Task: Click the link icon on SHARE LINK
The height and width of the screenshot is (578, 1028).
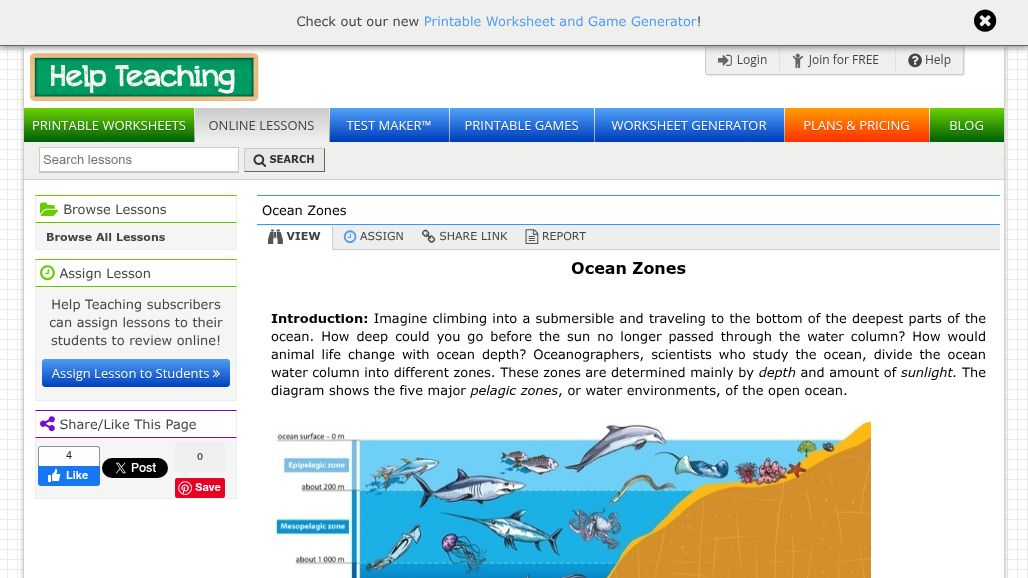Action: coord(427,236)
